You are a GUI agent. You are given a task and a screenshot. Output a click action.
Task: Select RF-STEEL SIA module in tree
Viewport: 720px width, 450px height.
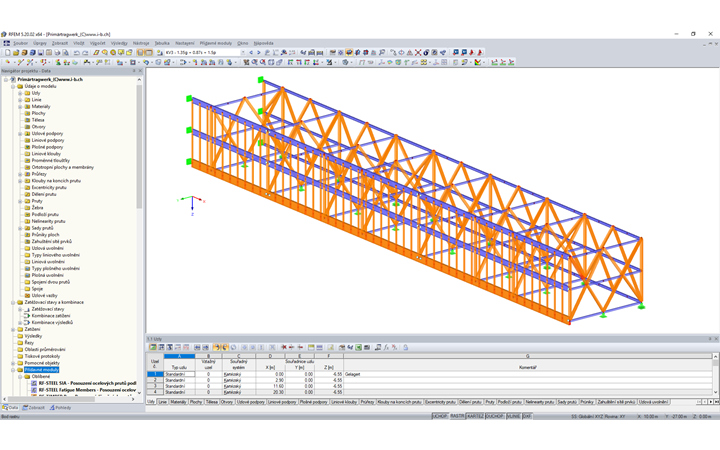coord(87,383)
